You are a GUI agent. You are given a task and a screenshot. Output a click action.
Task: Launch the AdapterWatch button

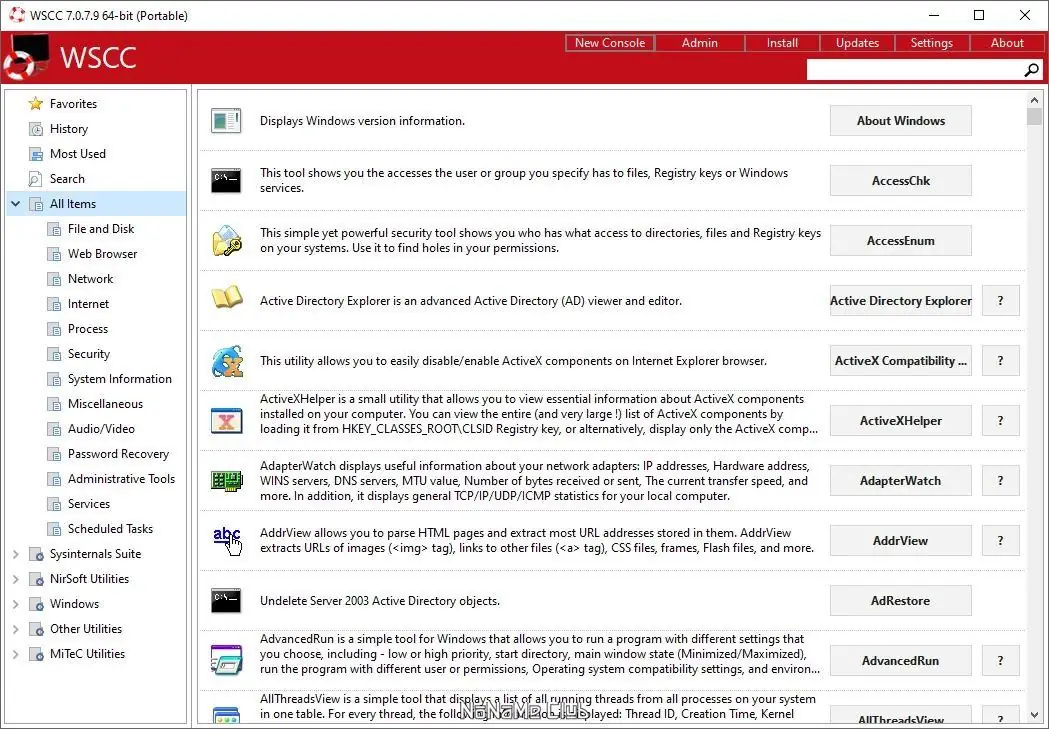[900, 481]
